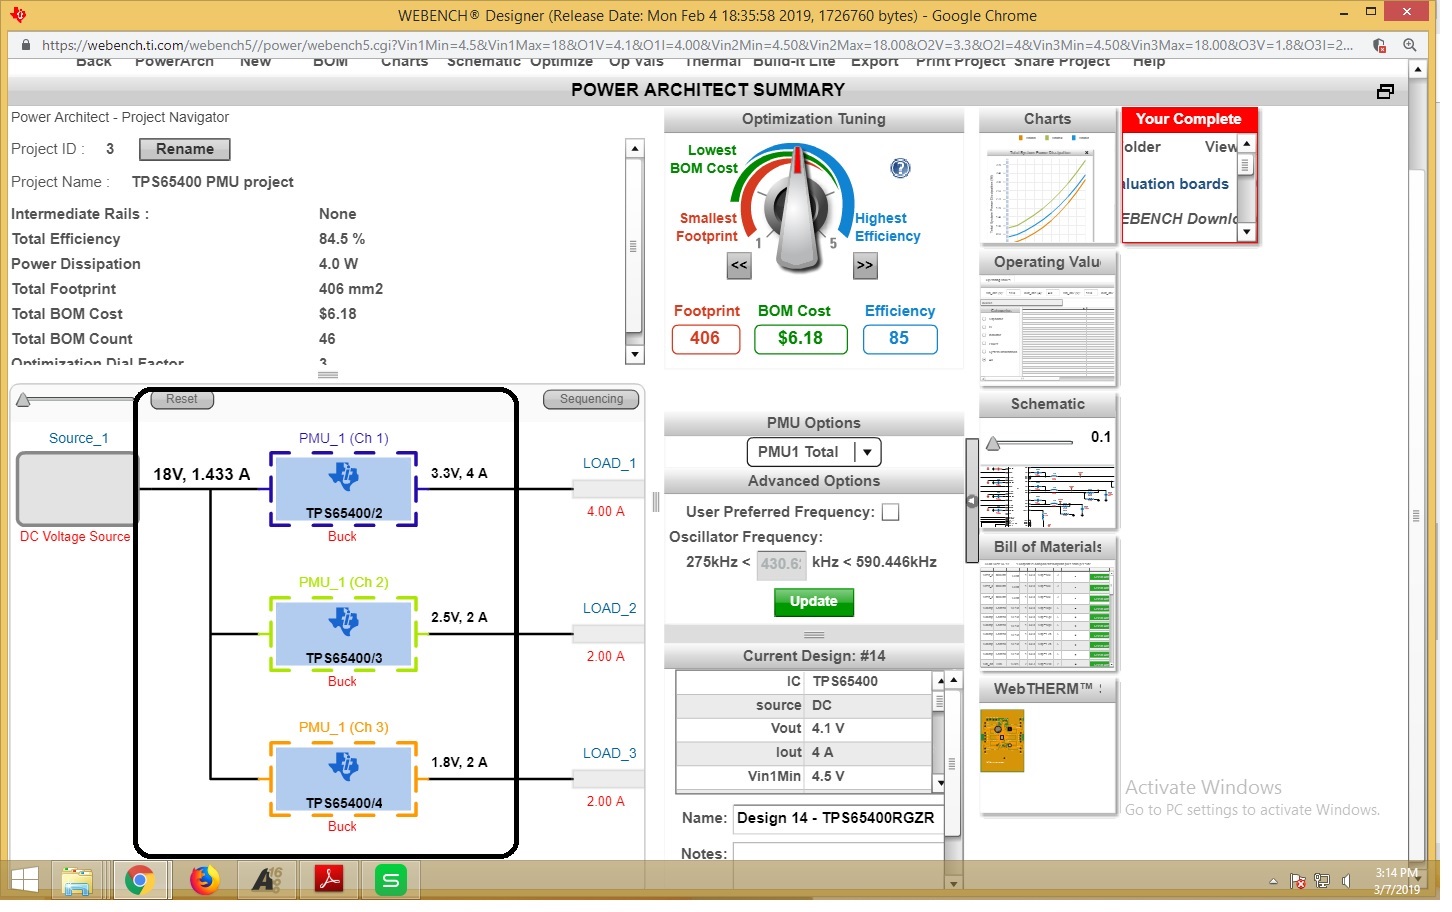Open the PMU1 Total dropdown
The width and height of the screenshot is (1452, 912).
click(813, 452)
